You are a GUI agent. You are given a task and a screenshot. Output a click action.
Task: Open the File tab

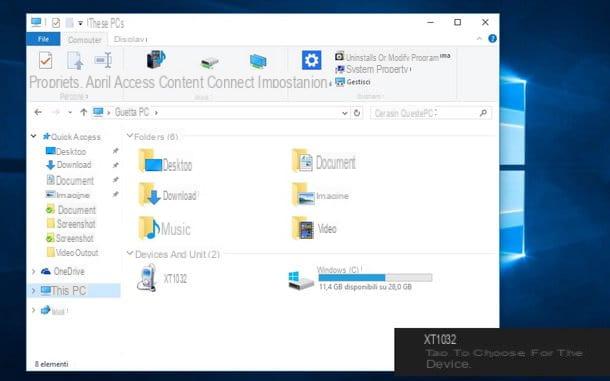(x=43, y=39)
